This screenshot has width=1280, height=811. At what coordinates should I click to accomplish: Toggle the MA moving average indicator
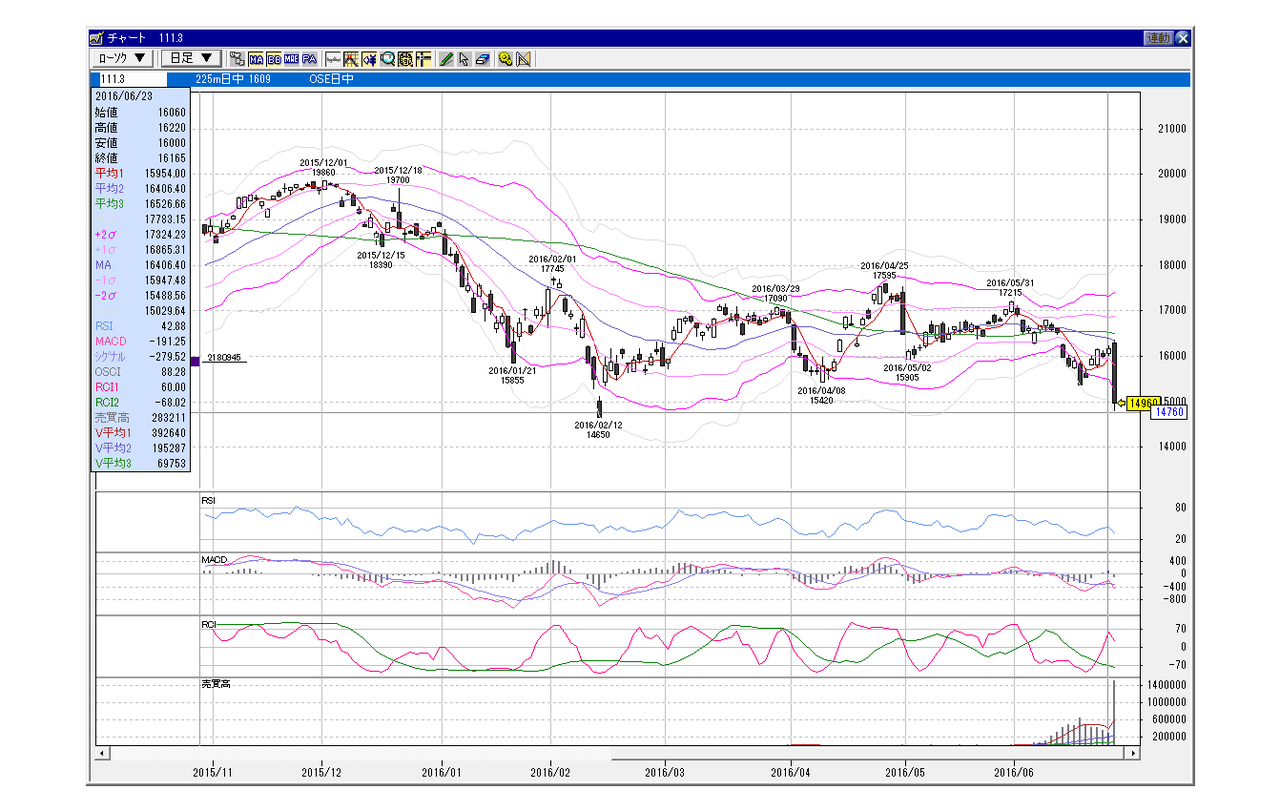256,58
